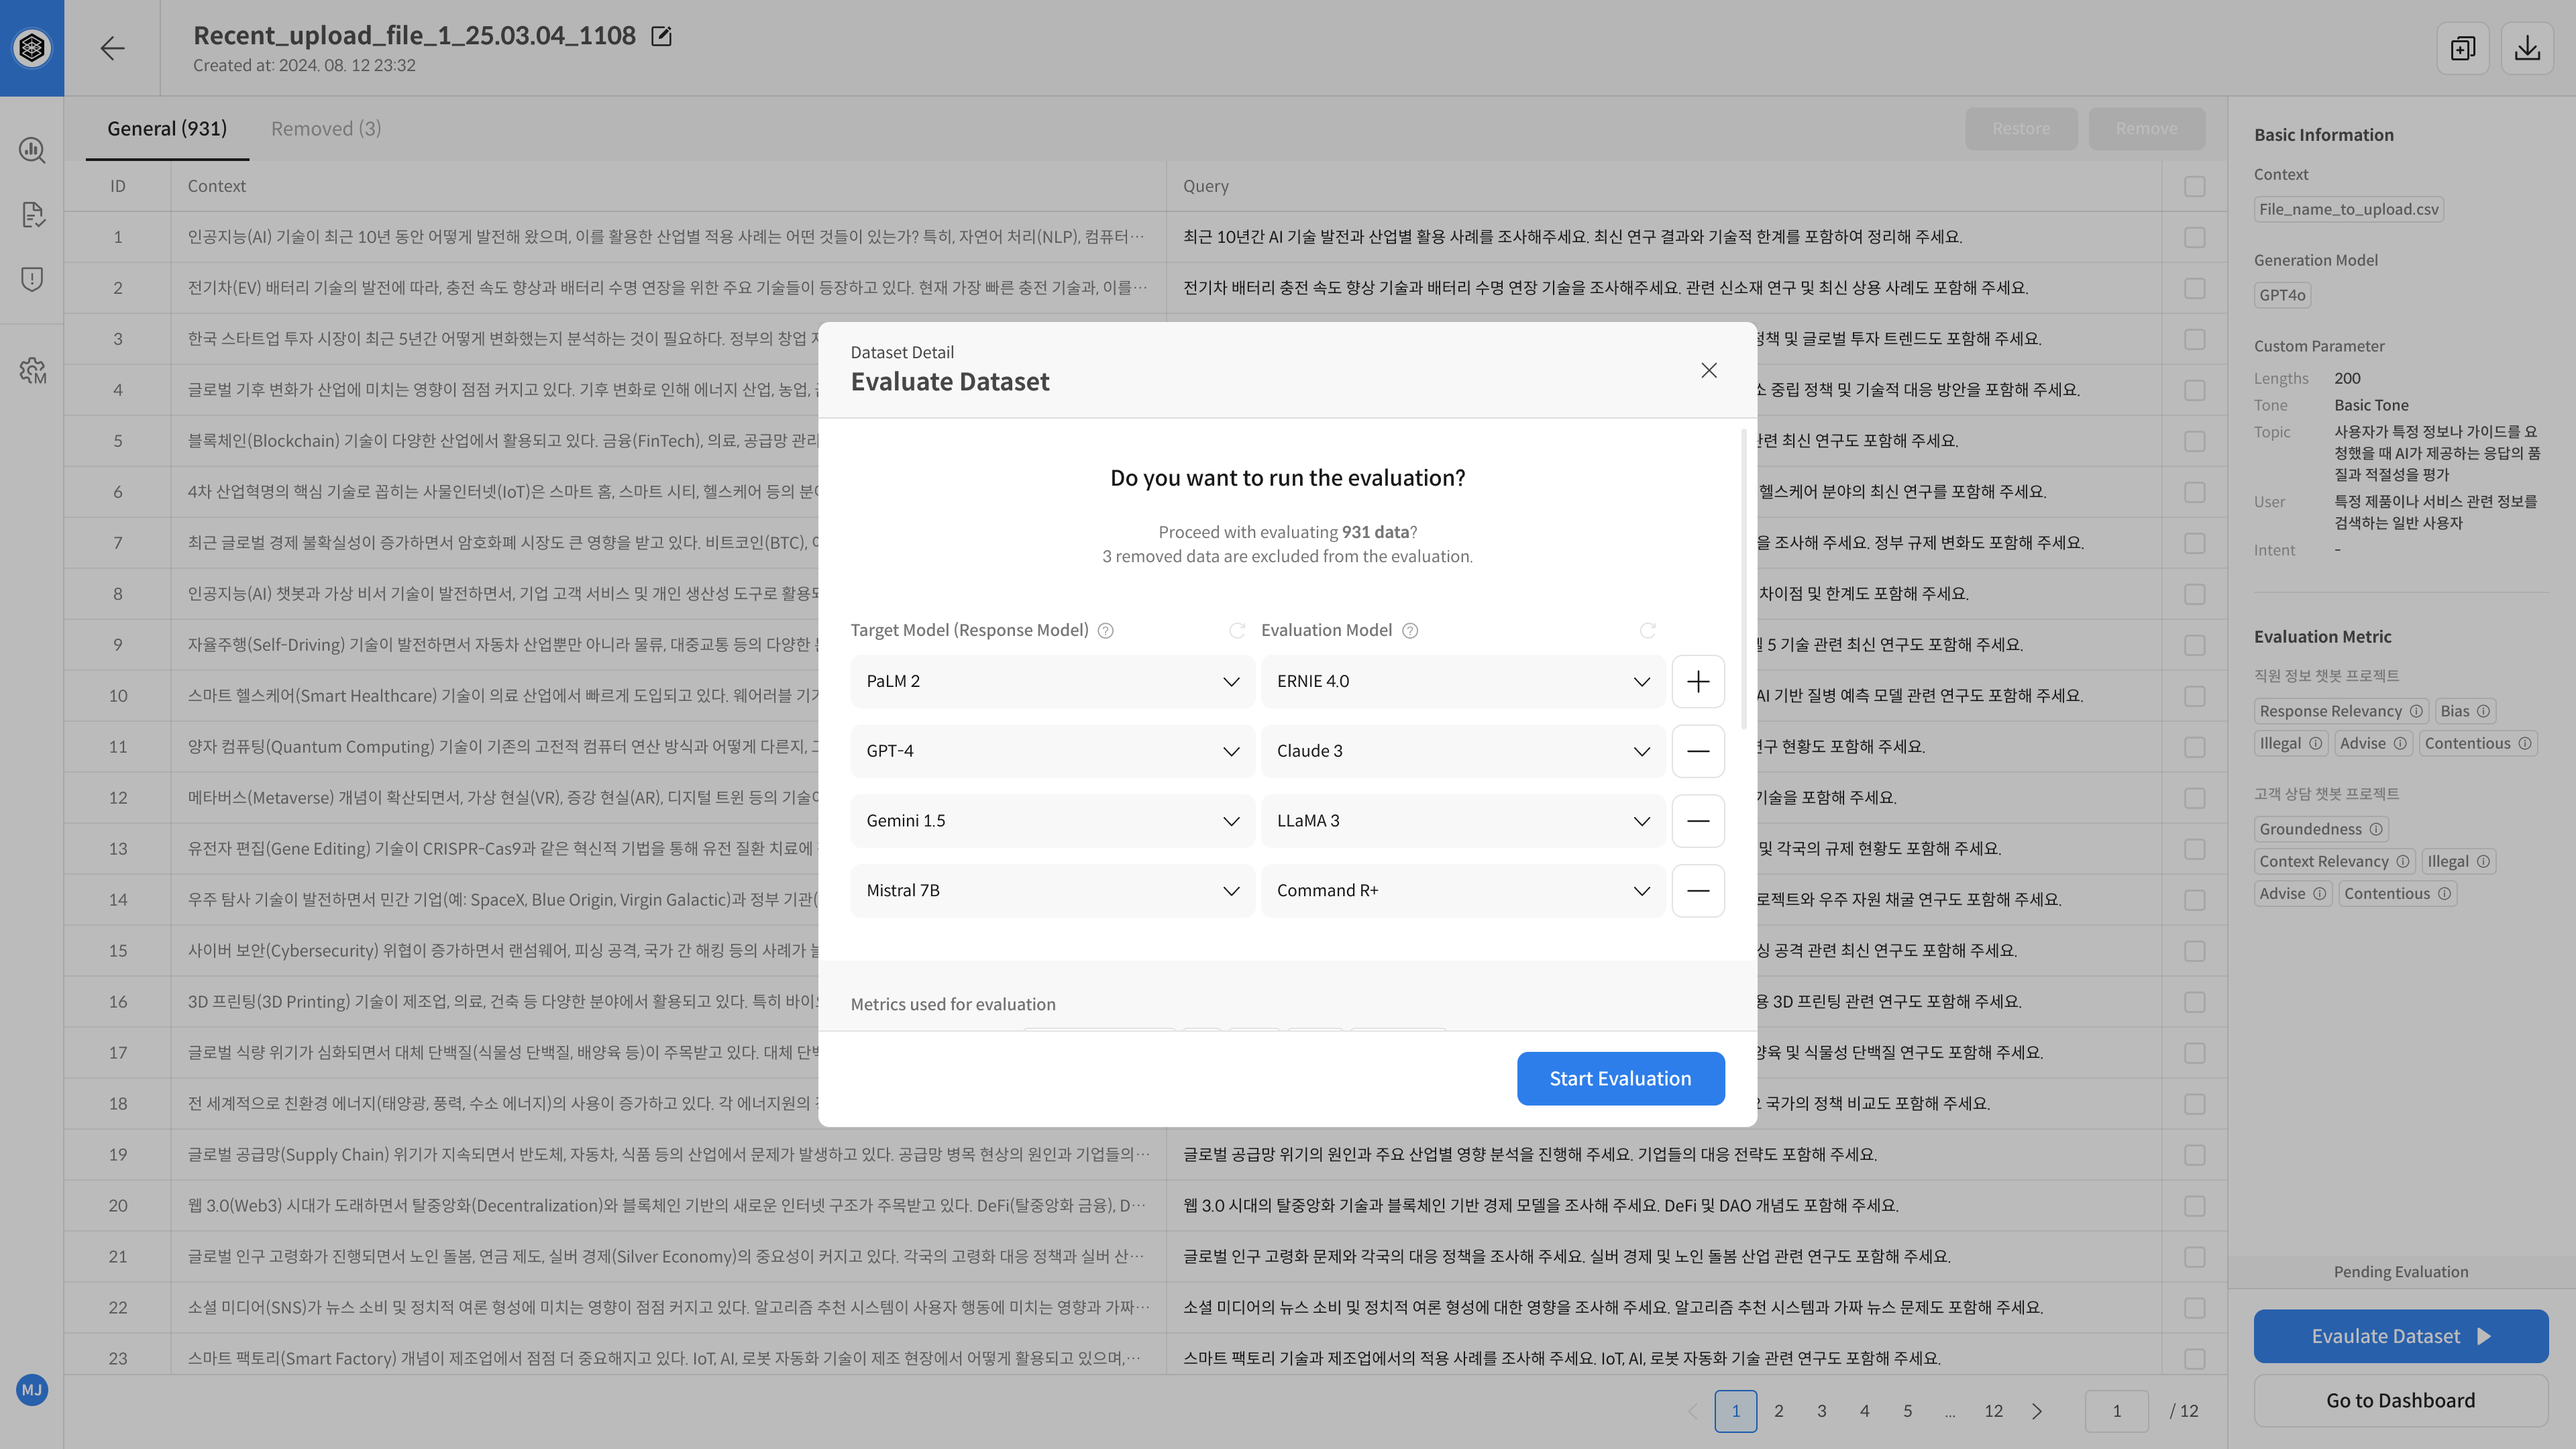The image size is (2576, 1449).
Task: Click the GPT4o generation model tag
Action: pyautogui.click(x=2282, y=295)
